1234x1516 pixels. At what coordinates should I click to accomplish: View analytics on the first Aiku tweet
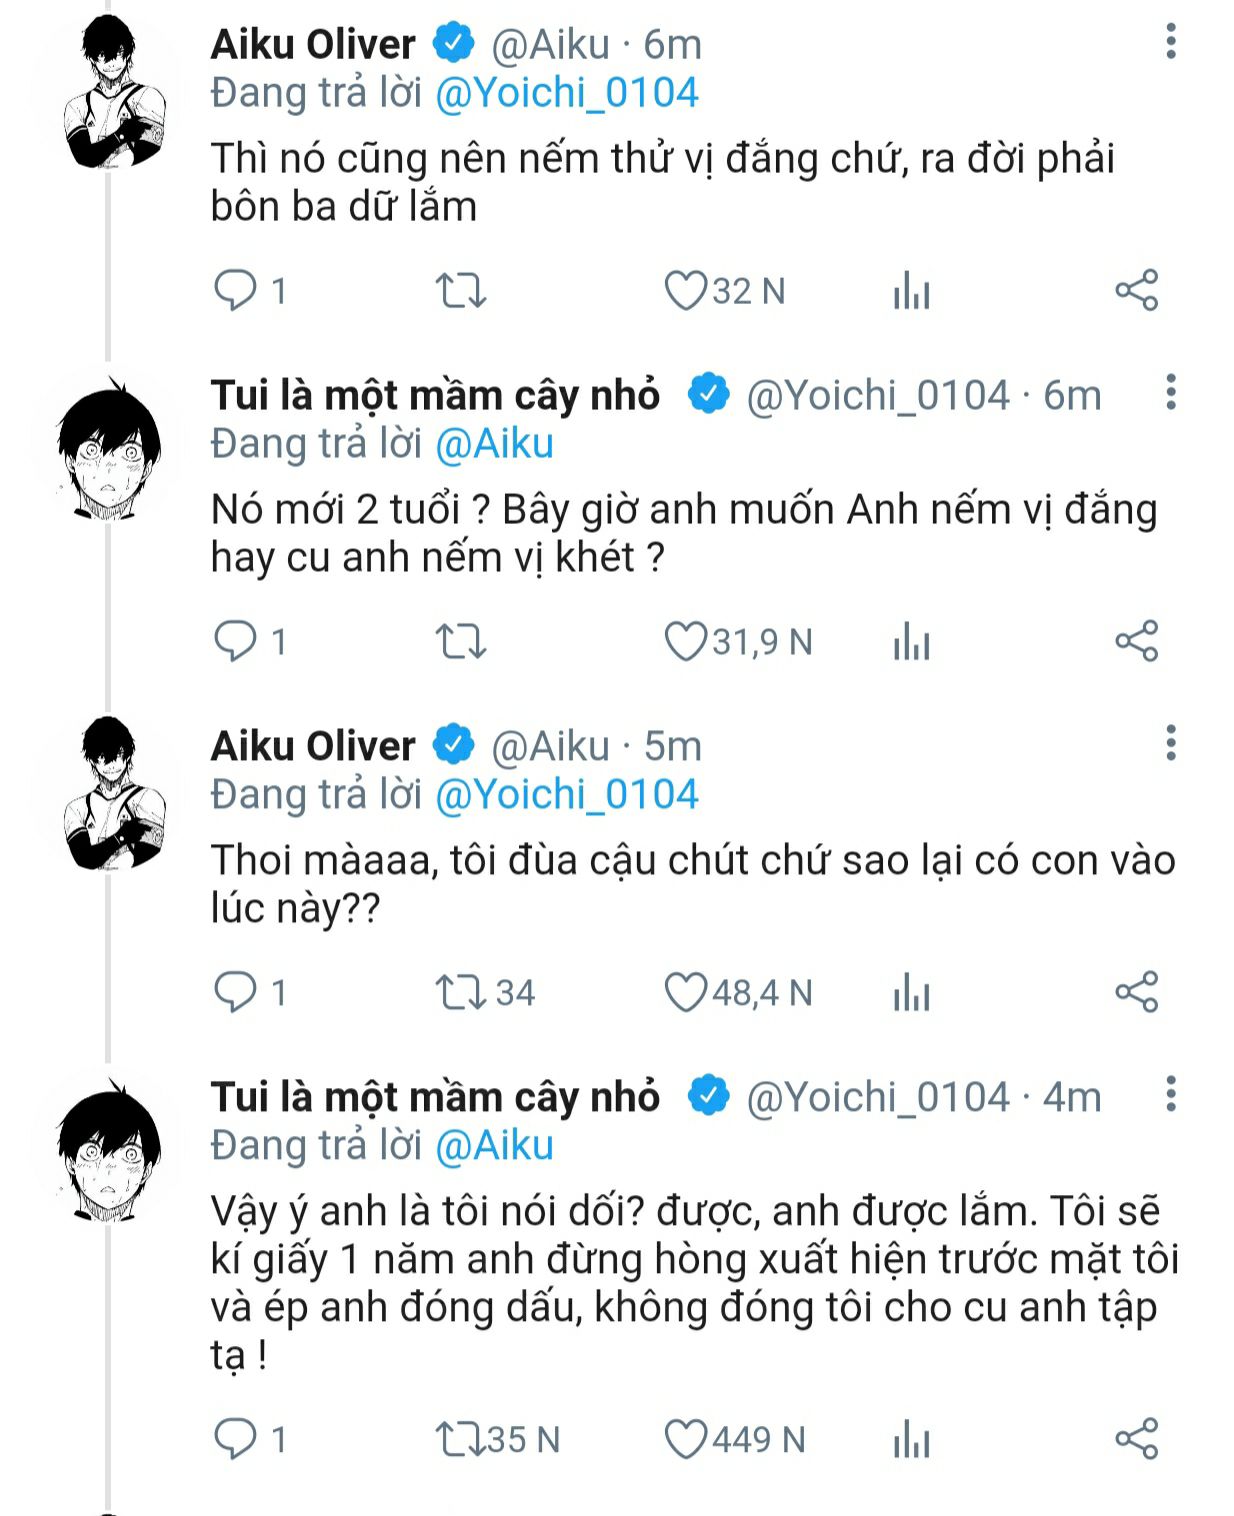pyautogui.click(x=911, y=292)
